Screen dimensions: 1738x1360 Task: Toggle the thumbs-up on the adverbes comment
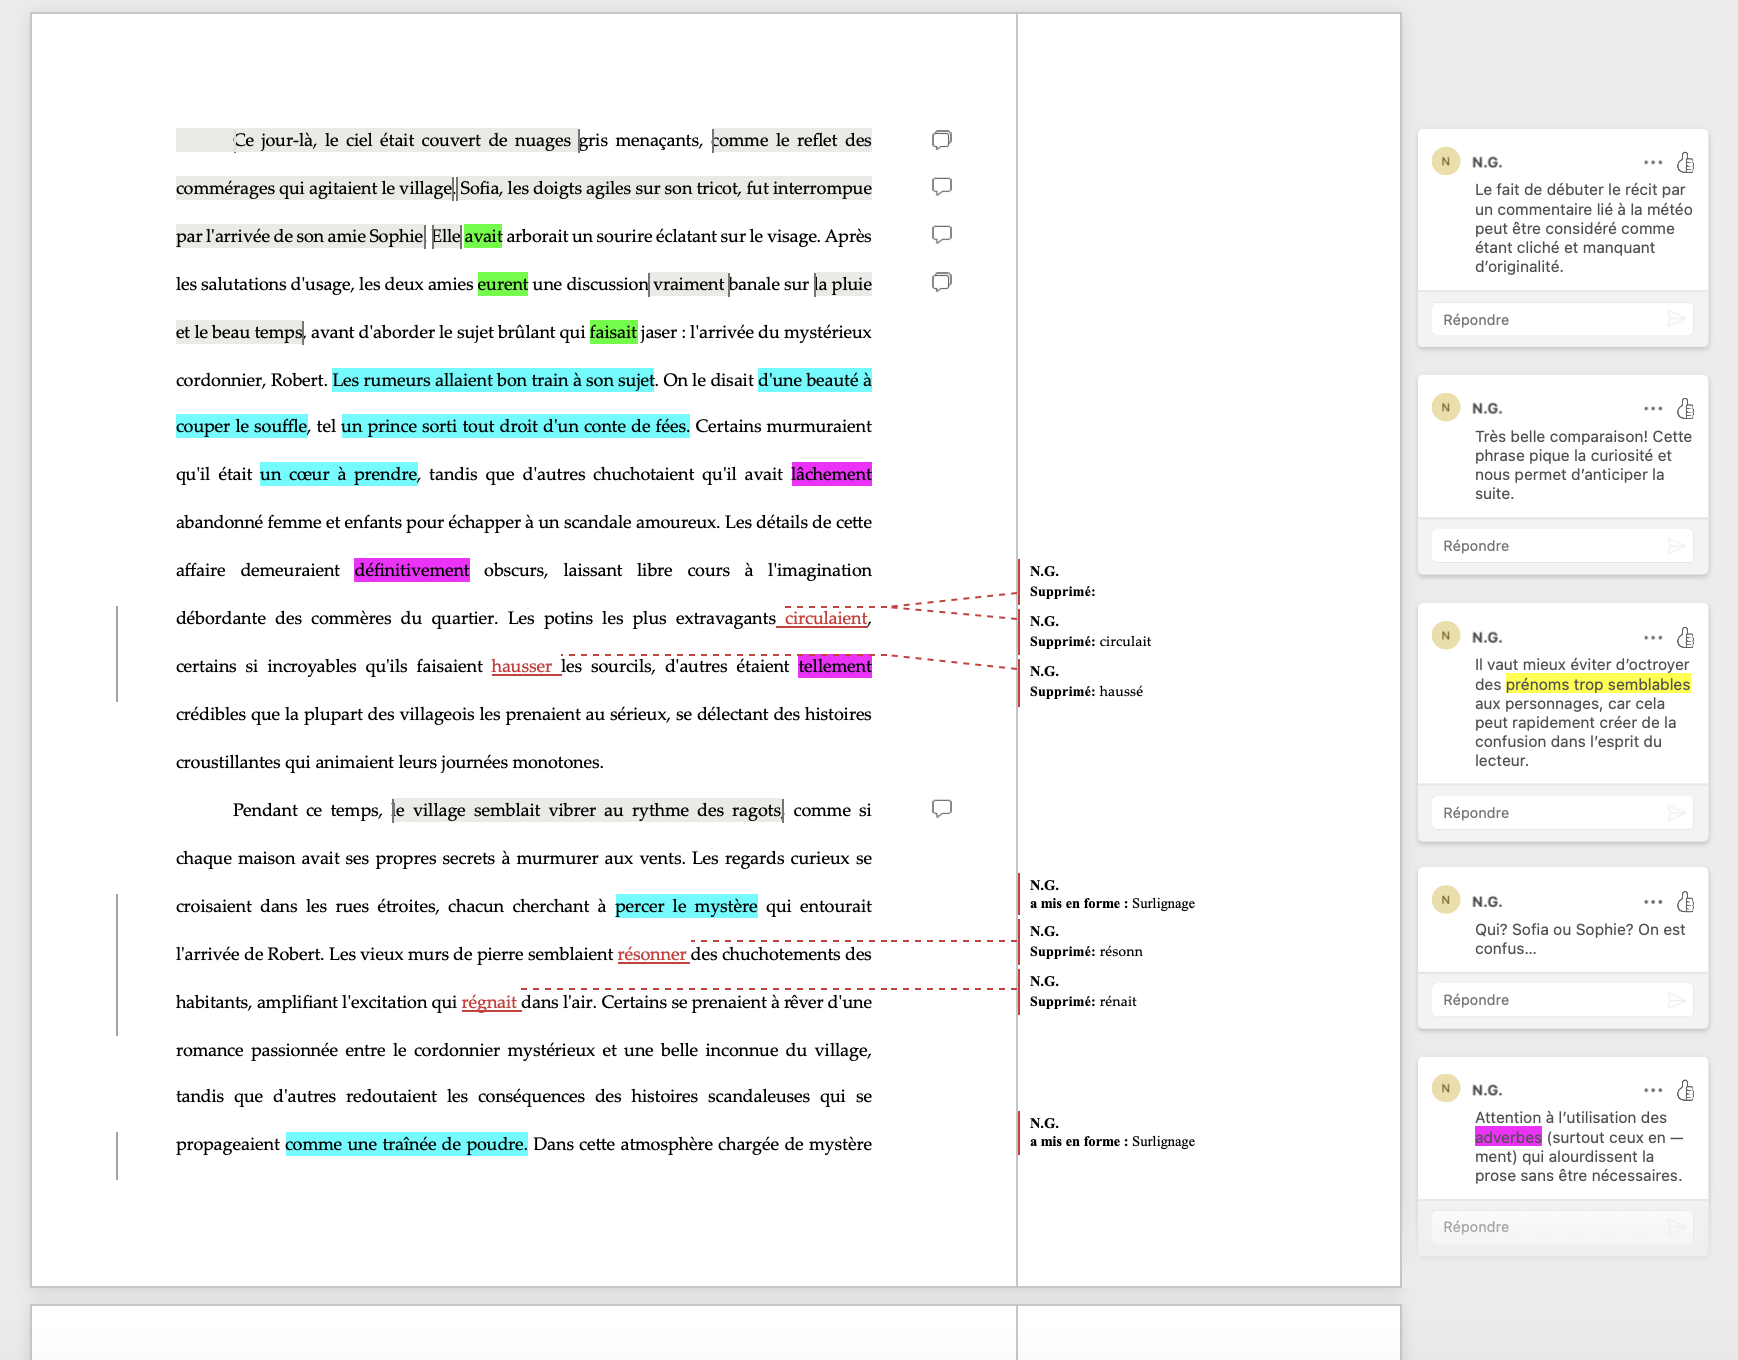1687,1088
